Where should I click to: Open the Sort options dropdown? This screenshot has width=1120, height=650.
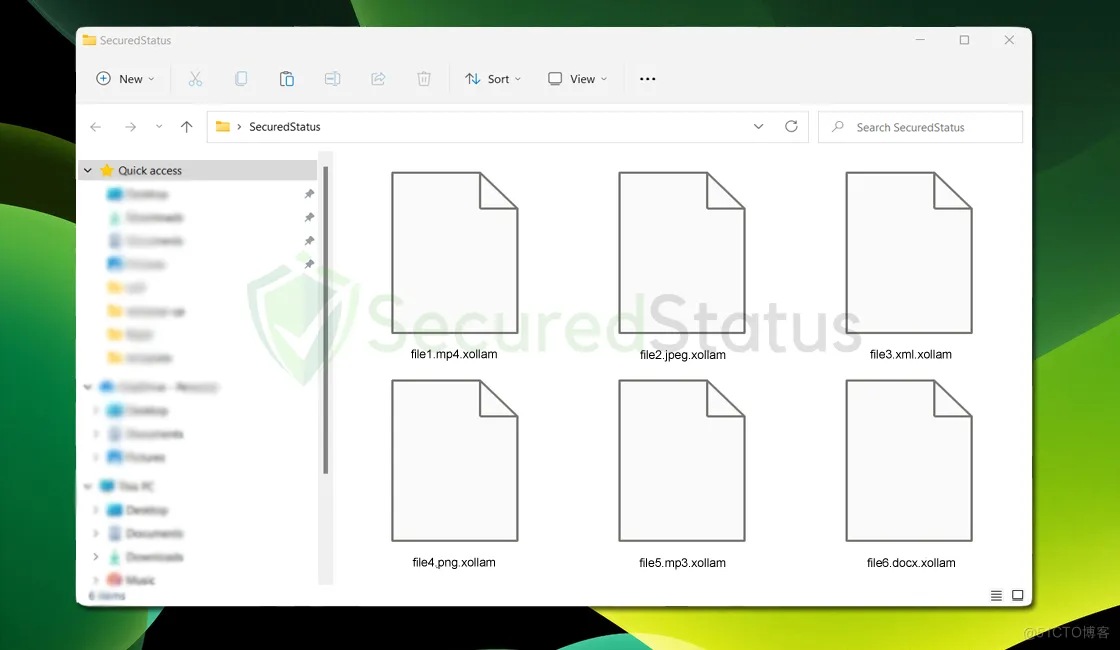493,79
